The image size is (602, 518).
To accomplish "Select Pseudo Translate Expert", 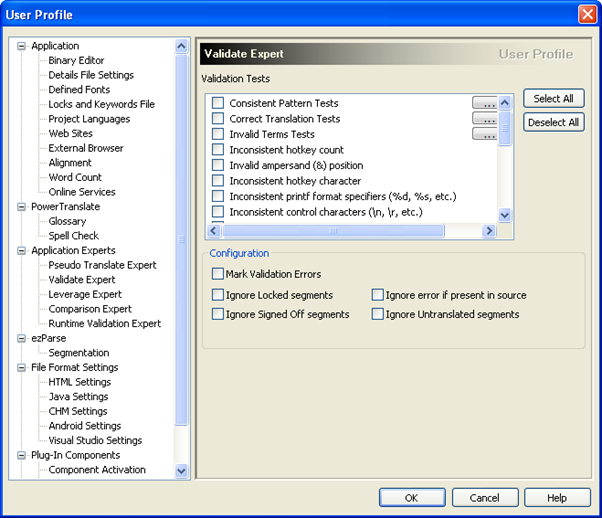I will (x=102, y=265).
